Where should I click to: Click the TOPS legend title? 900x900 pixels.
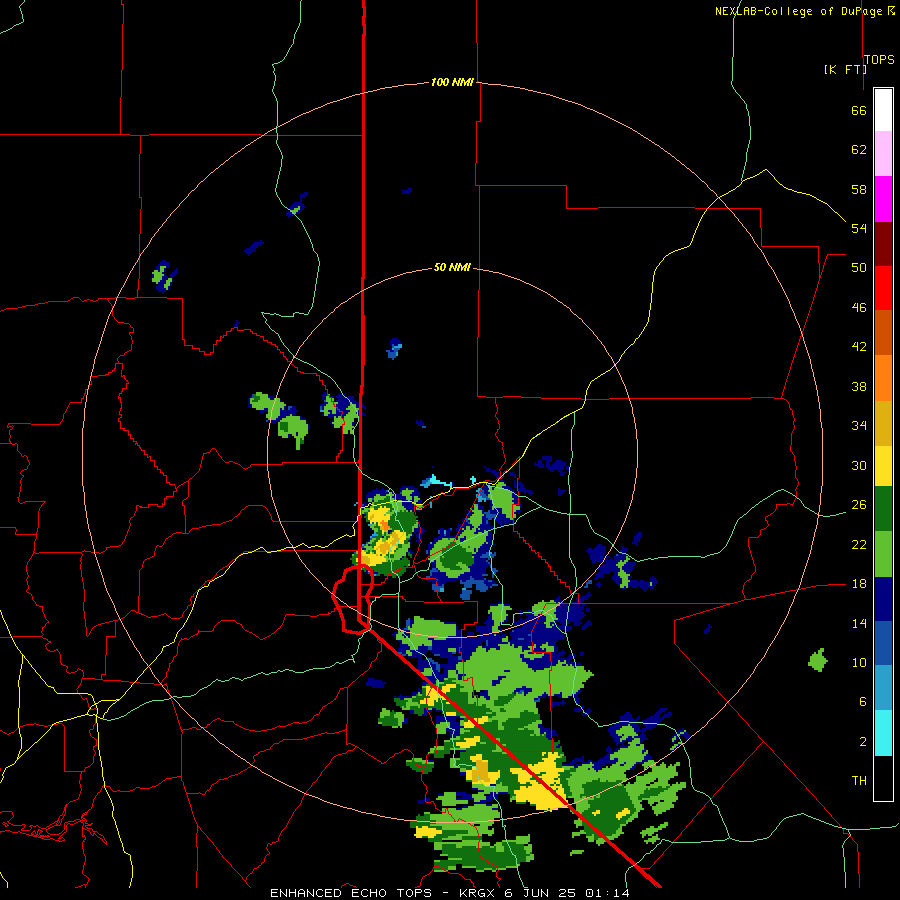tap(879, 59)
